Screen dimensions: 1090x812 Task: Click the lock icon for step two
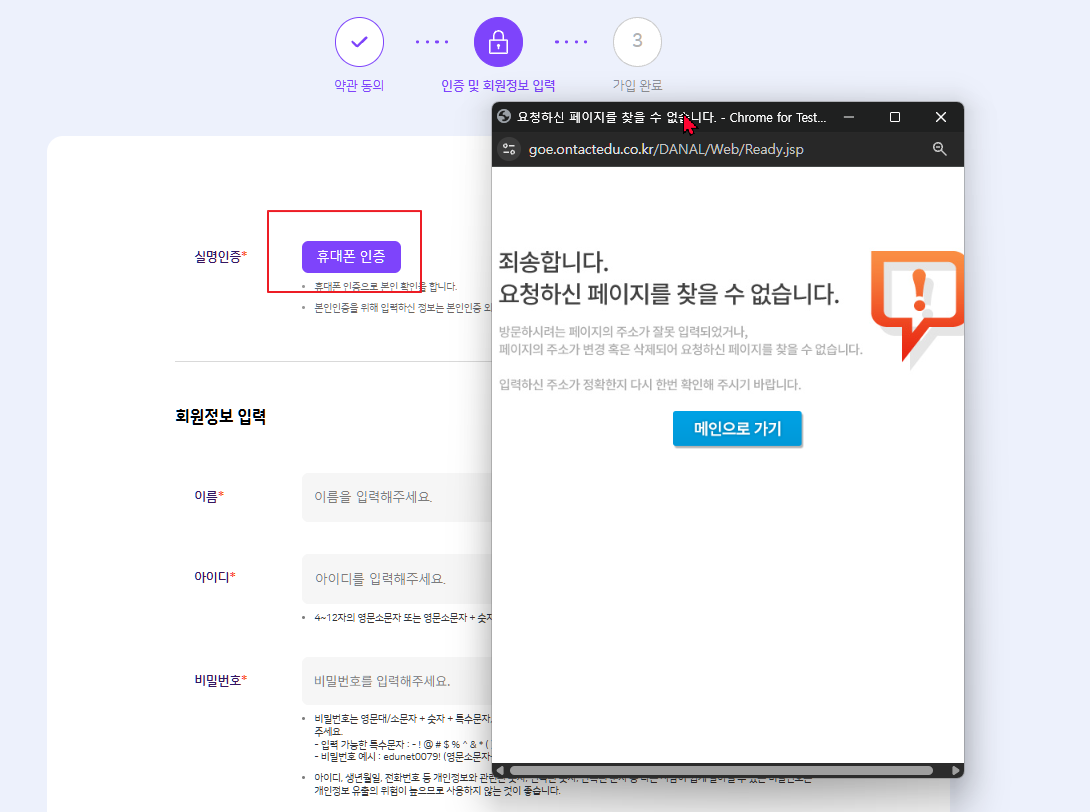pyautogui.click(x=498, y=42)
